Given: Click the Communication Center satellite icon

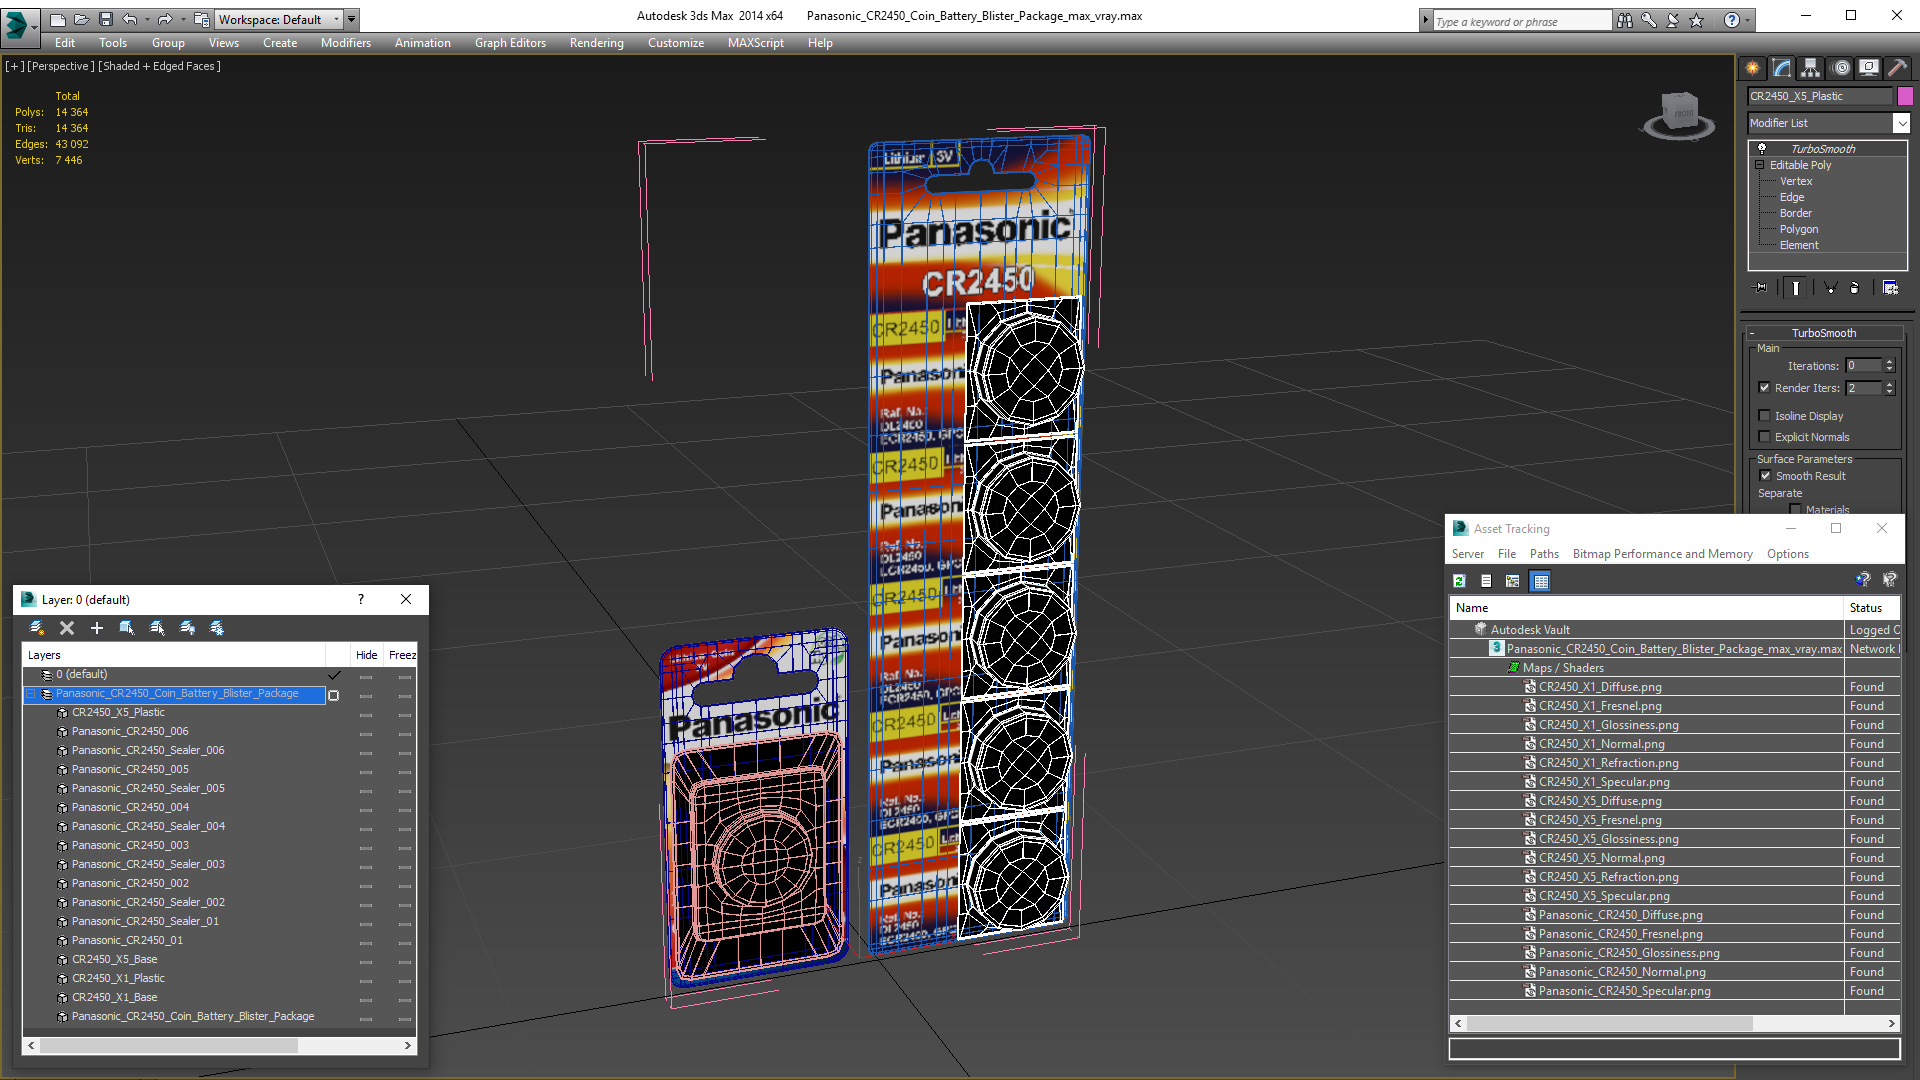Looking at the screenshot, I should click(x=1672, y=20).
